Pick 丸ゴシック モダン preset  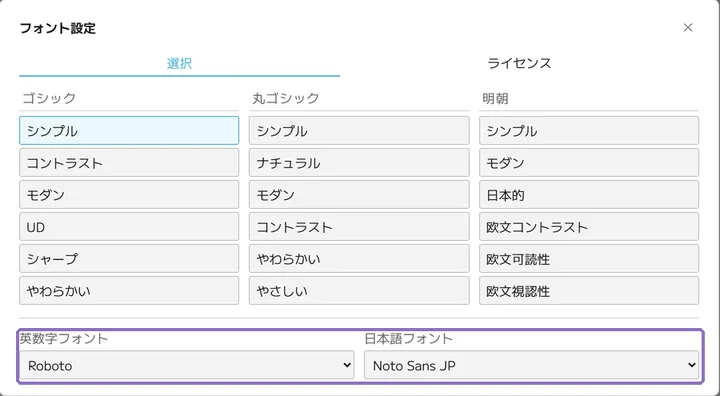pyautogui.click(x=359, y=195)
